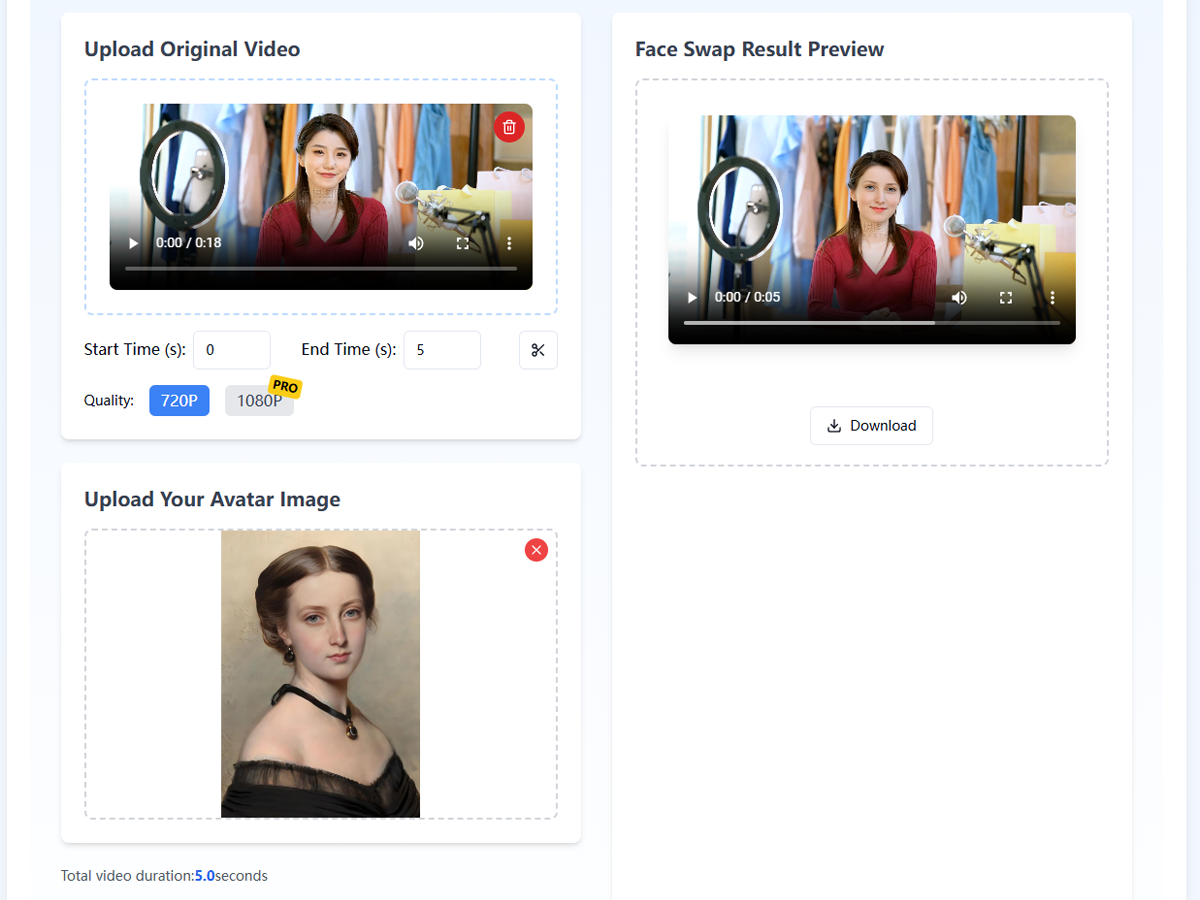Play the original video
Viewport: 1200px width, 900px height.
pyautogui.click(x=132, y=242)
